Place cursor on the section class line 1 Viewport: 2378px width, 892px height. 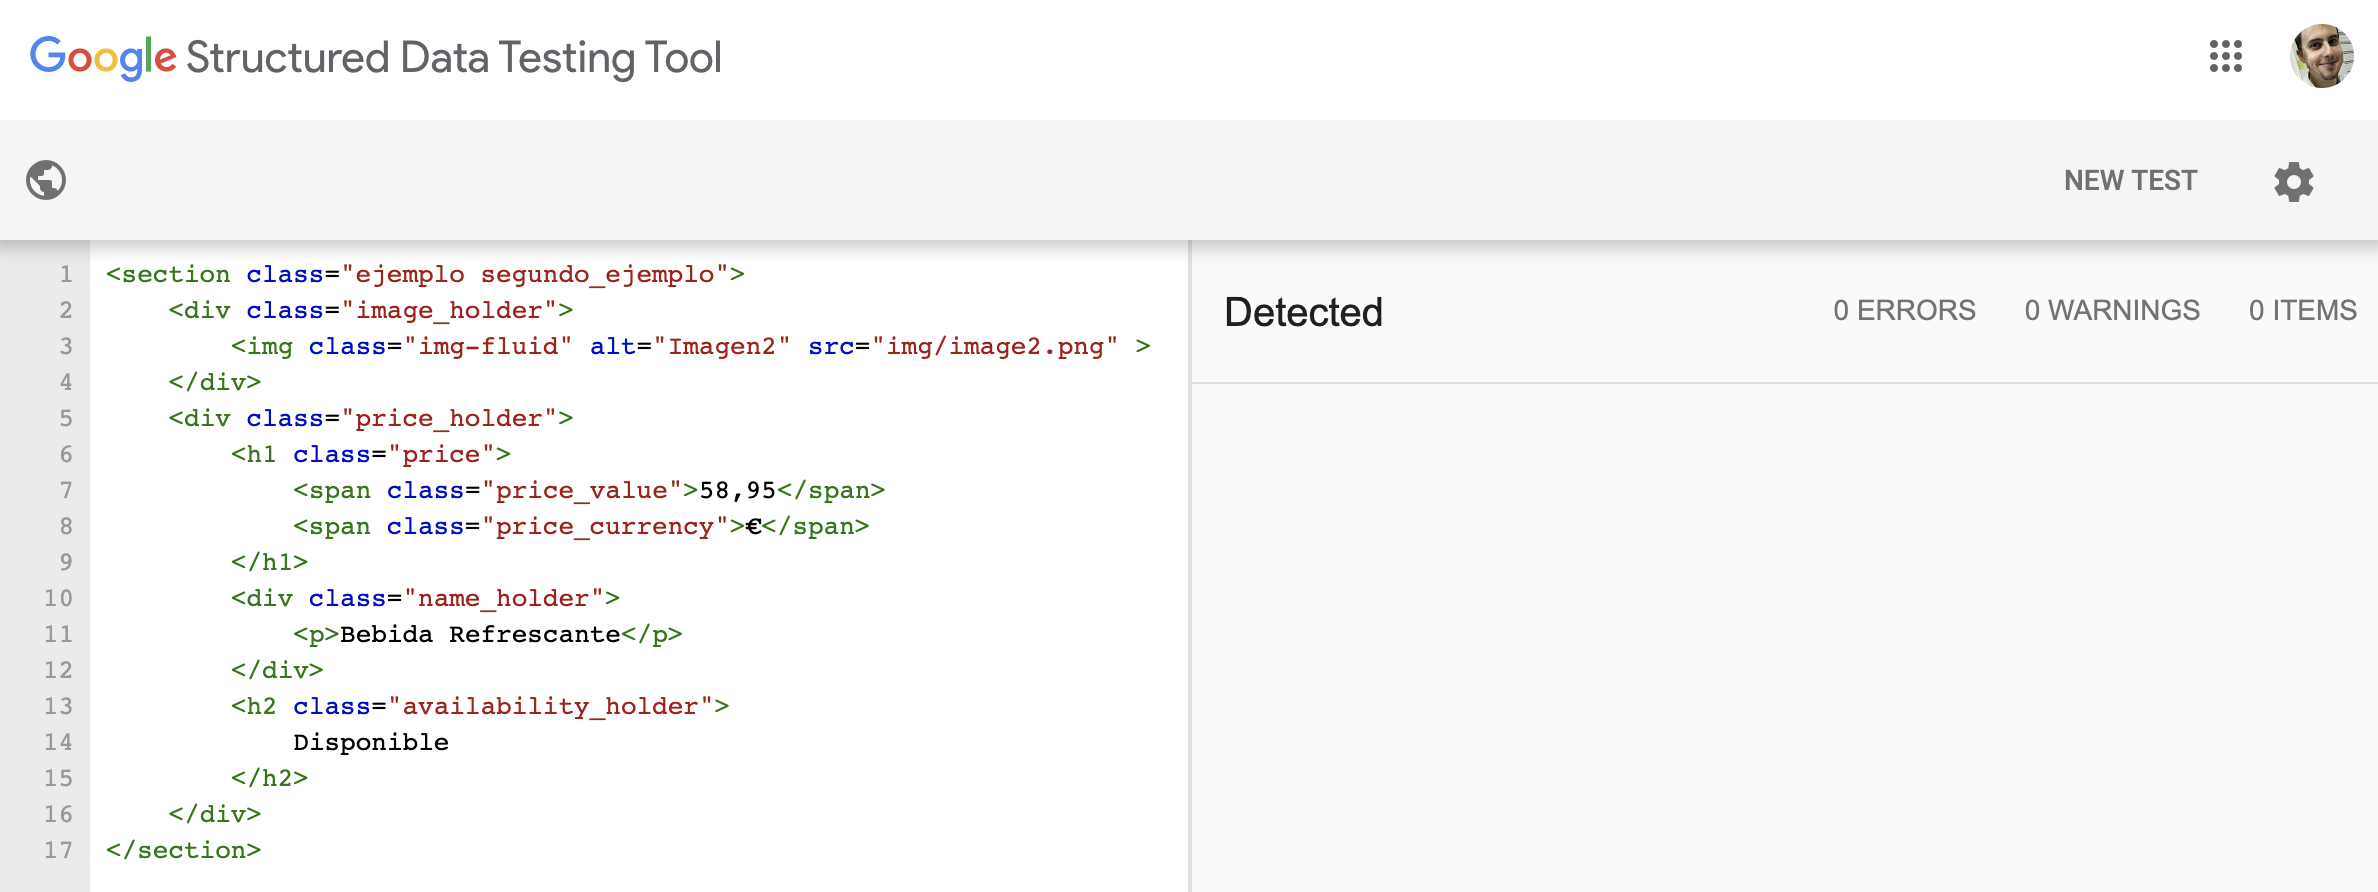coord(425,274)
